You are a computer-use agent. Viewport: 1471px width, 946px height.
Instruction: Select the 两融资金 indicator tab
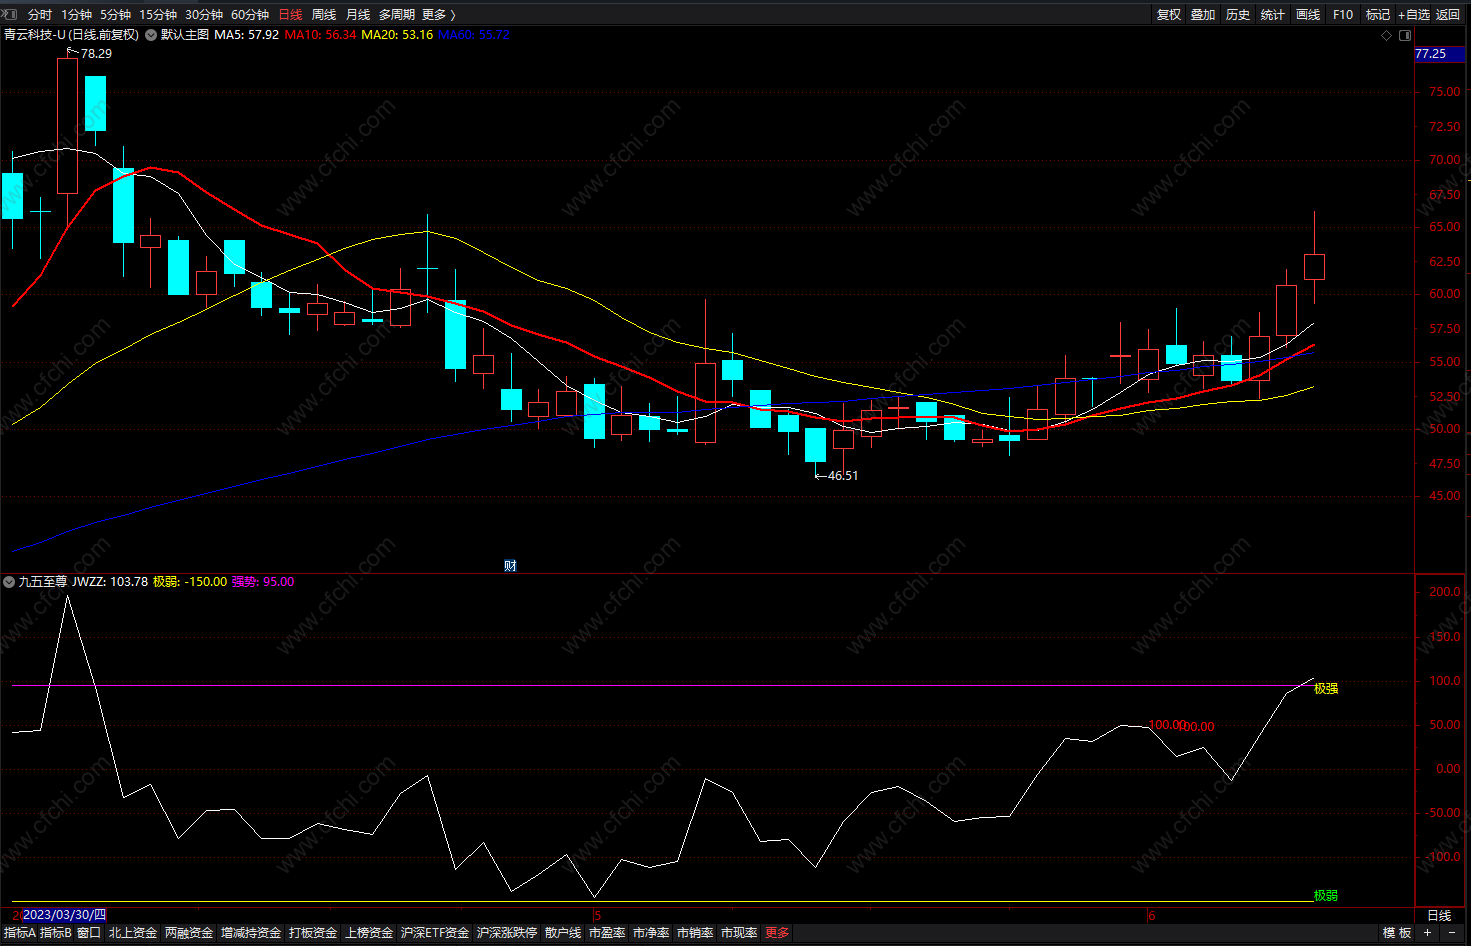coord(189,933)
